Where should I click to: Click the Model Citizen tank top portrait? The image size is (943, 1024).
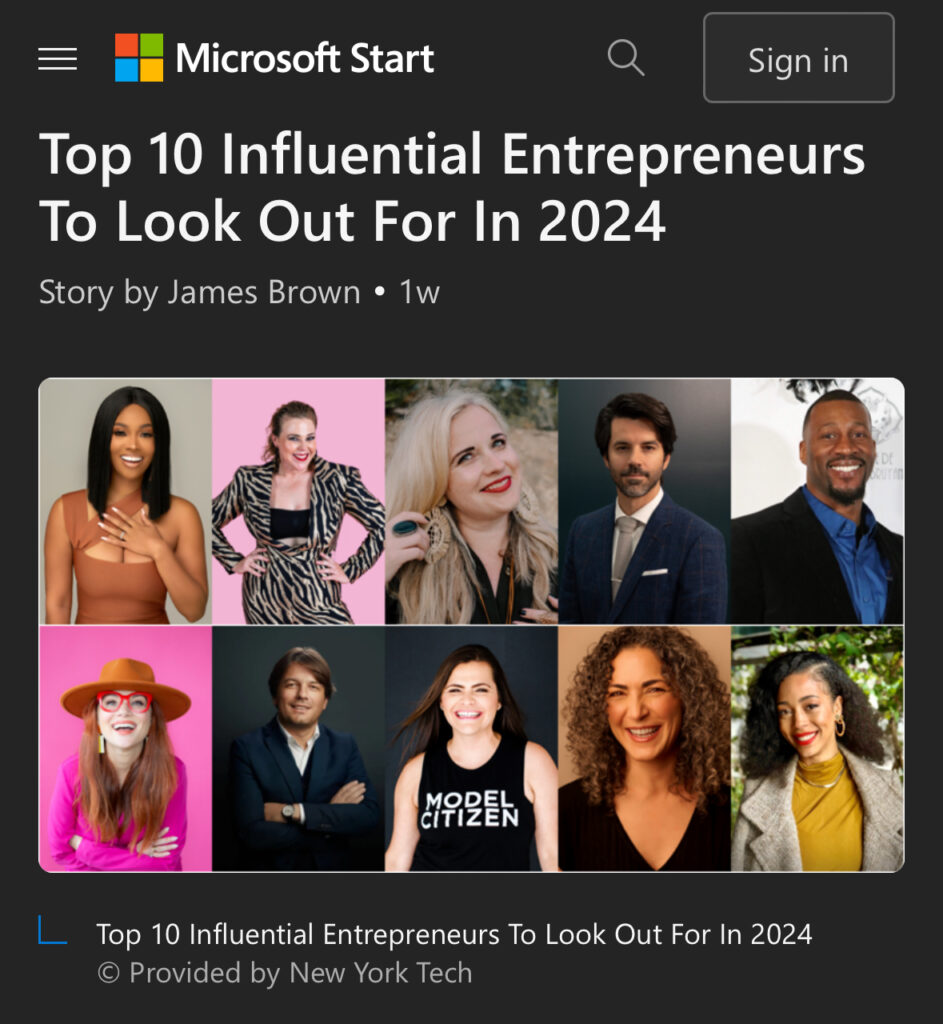pyautogui.click(x=471, y=749)
